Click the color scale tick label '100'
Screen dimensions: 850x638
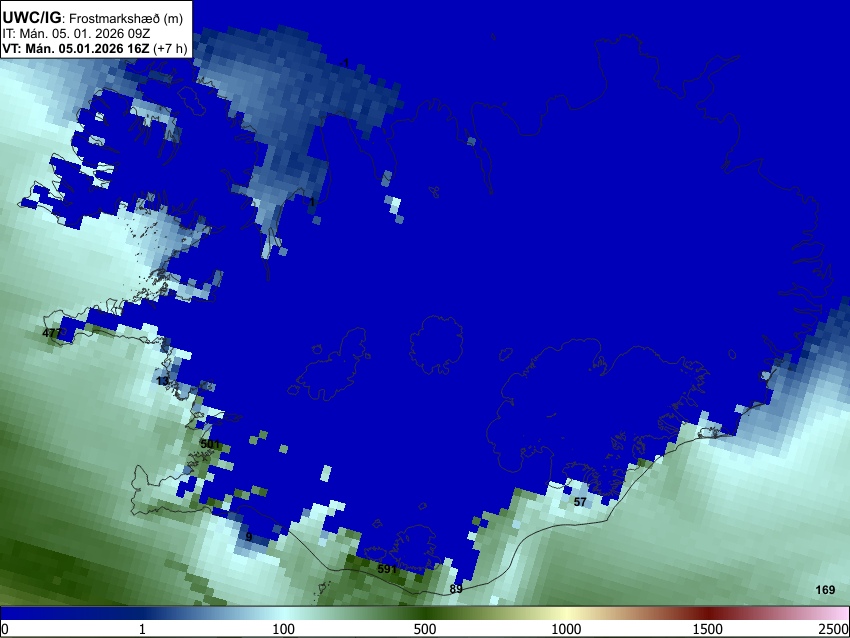[x=283, y=629]
